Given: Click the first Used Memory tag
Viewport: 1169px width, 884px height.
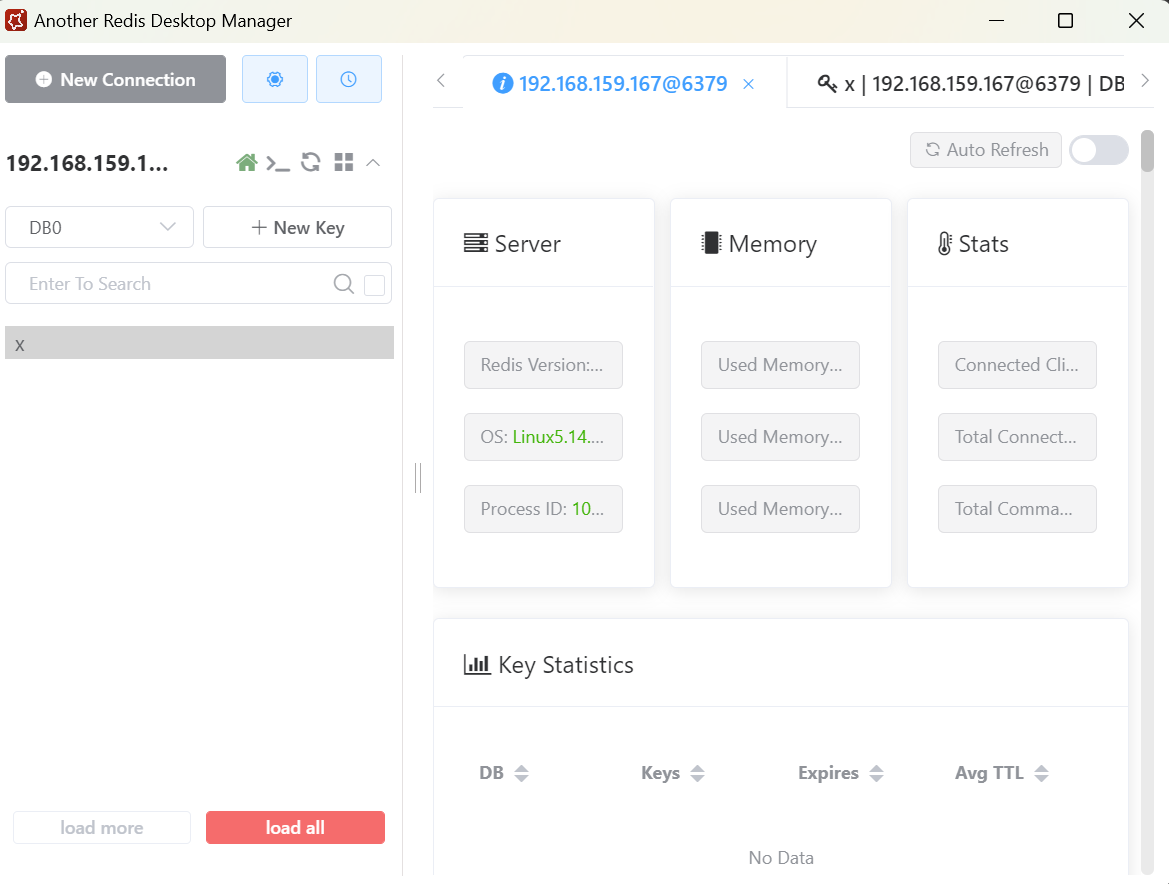Looking at the screenshot, I should [x=780, y=364].
